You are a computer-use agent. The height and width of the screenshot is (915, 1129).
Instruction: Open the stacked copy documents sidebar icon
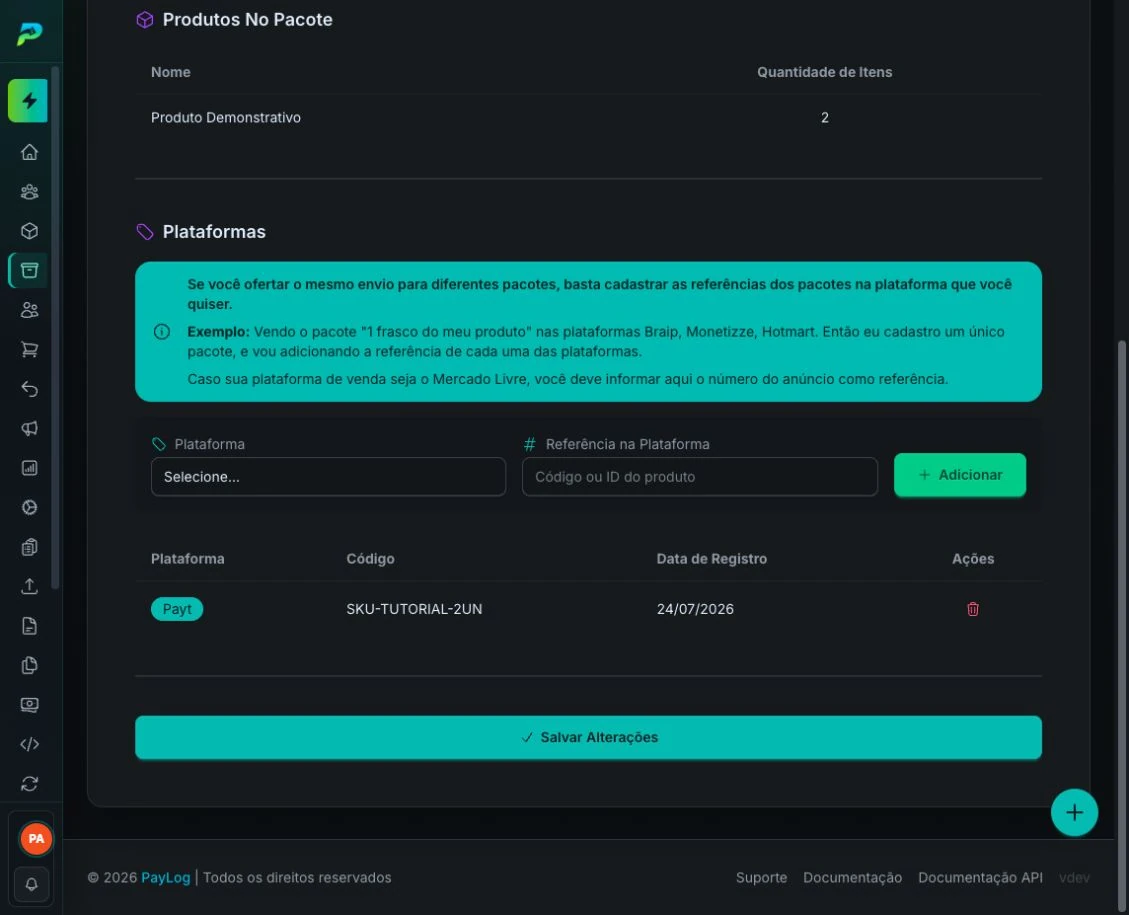30,665
